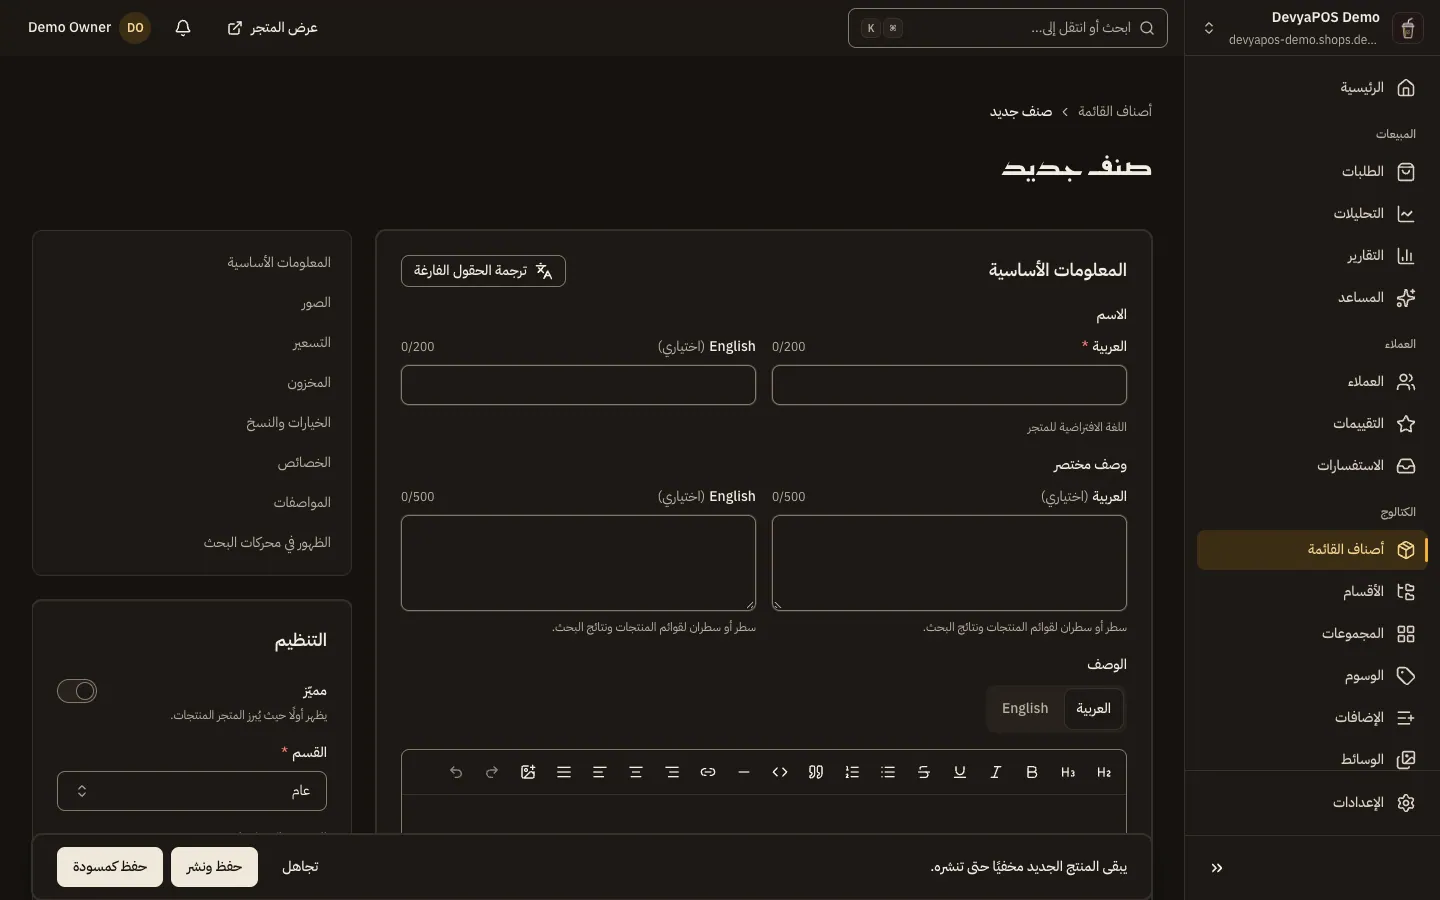Click تجاهل discard button
Image resolution: width=1440 pixels, height=900 pixels.
click(x=300, y=867)
